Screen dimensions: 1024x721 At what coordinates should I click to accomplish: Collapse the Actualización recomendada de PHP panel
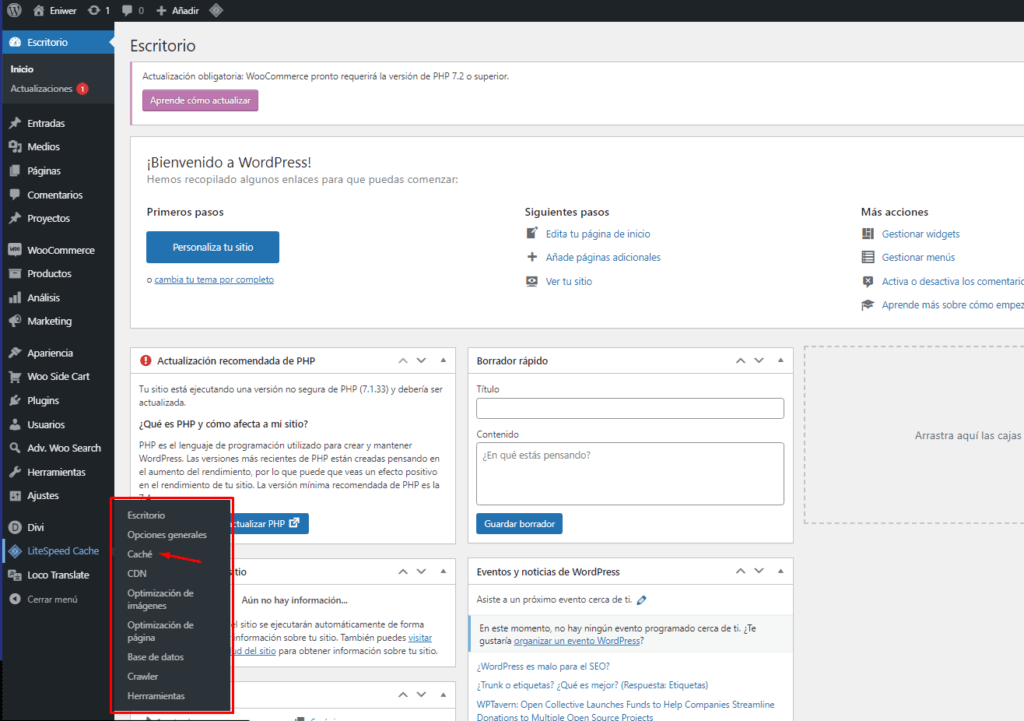coord(443,360)
